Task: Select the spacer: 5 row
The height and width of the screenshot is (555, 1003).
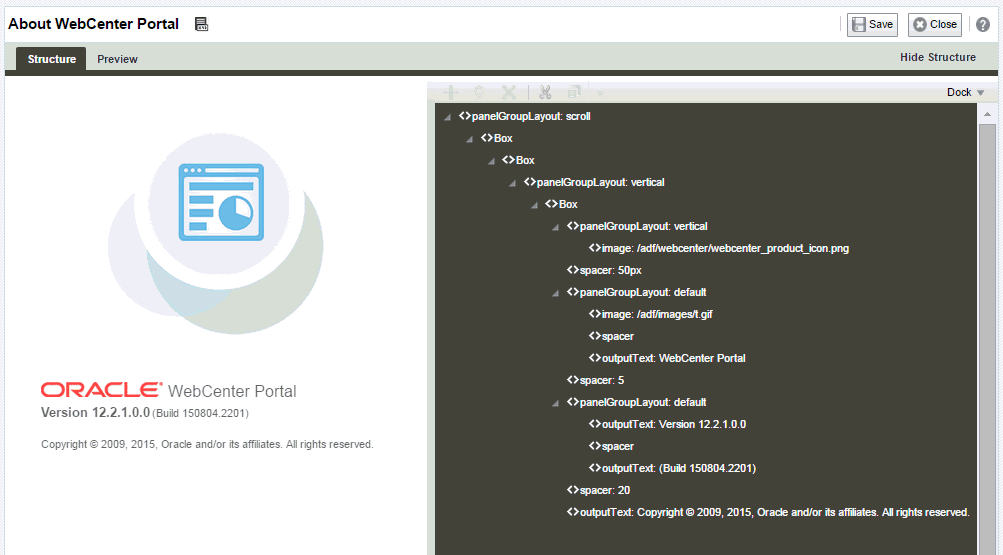Action: [x=596, y=380]
